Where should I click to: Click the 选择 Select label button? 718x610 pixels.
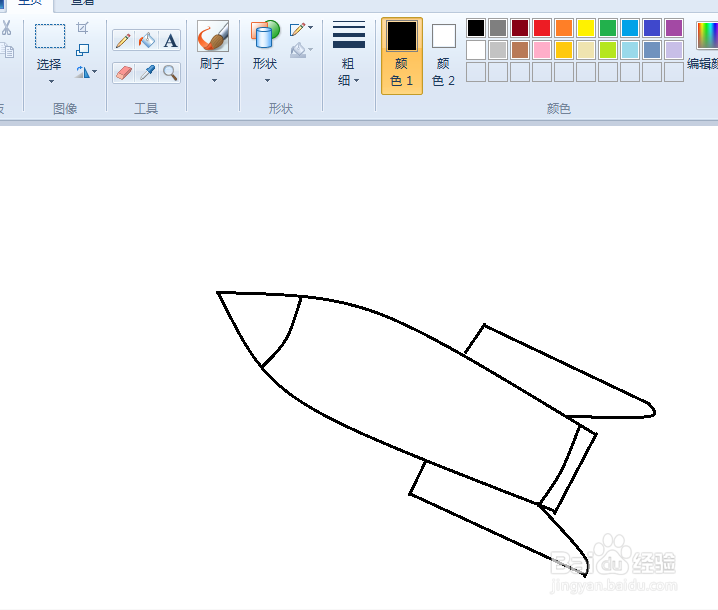pos(49,65)
